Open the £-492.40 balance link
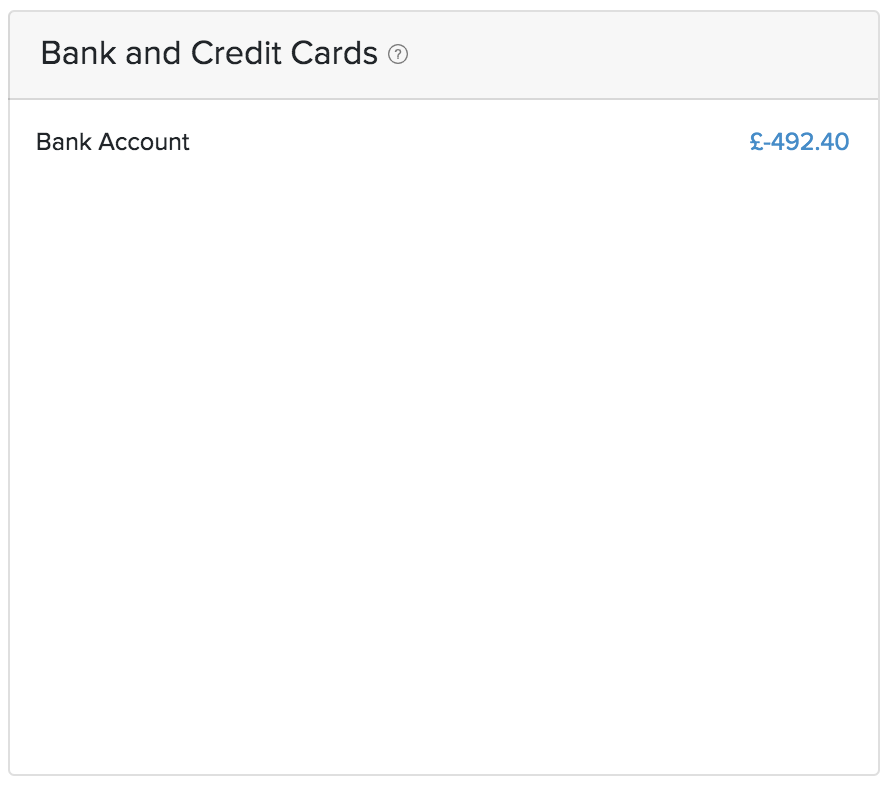 799,142
